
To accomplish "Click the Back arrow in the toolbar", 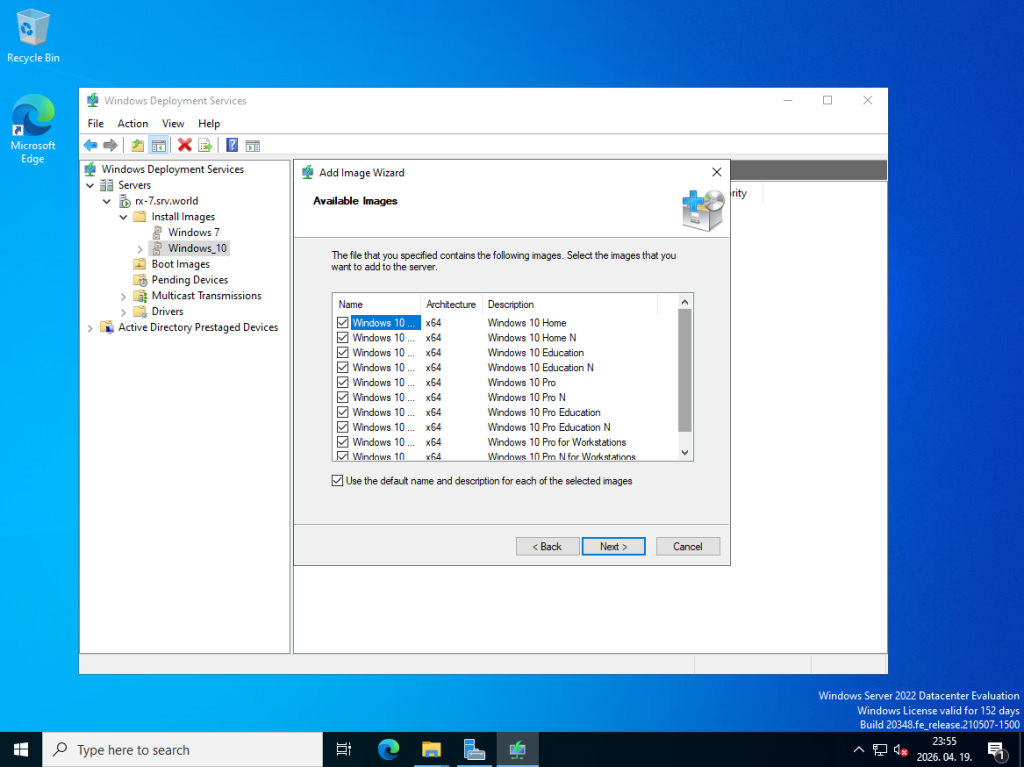I will tap(90, 145).
